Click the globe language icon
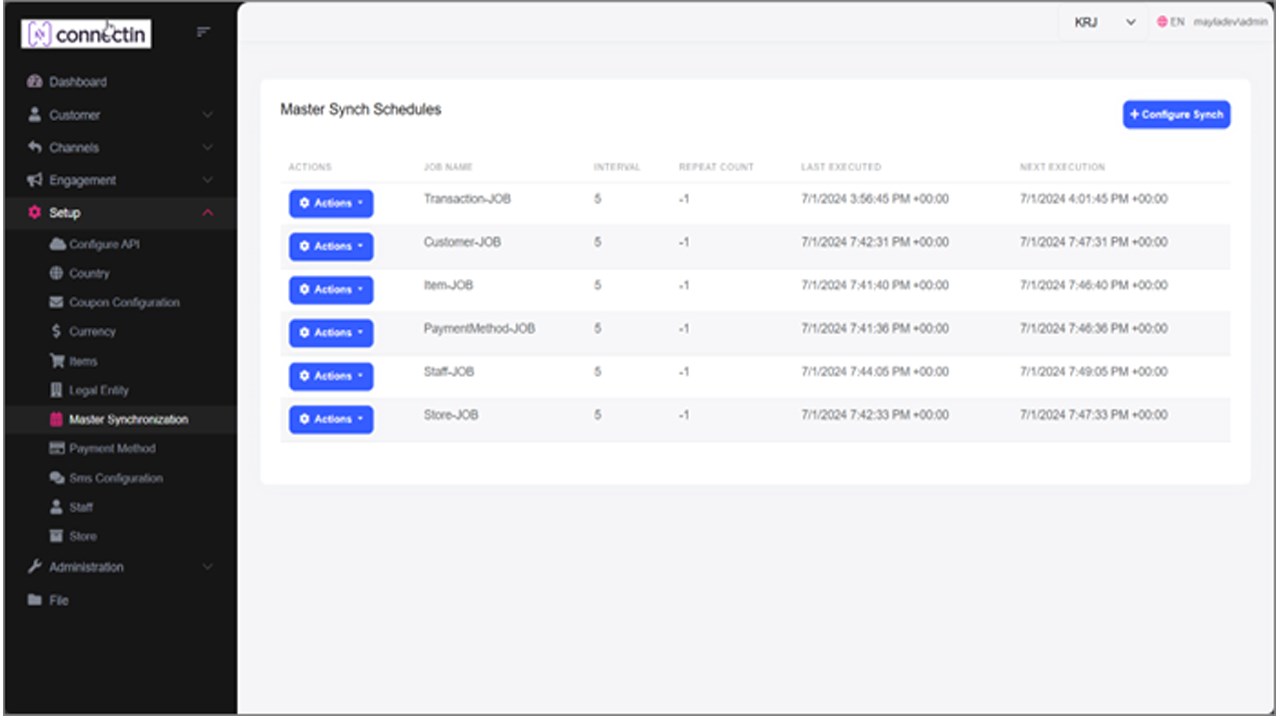The width and height of the screenshot is (1280, 720). pos(1162,22)
